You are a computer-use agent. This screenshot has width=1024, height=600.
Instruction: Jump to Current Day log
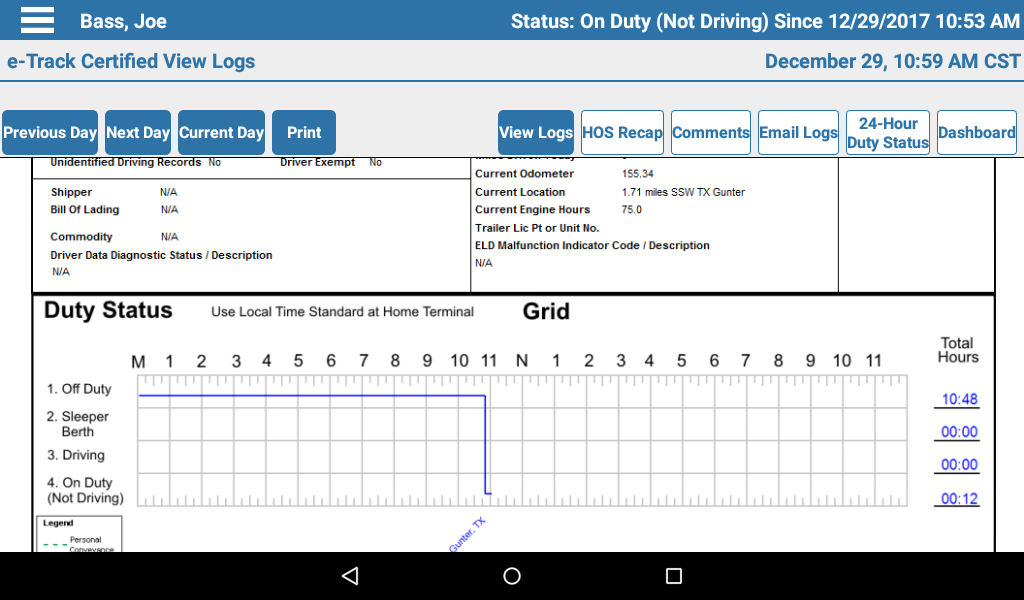(221, 133)
